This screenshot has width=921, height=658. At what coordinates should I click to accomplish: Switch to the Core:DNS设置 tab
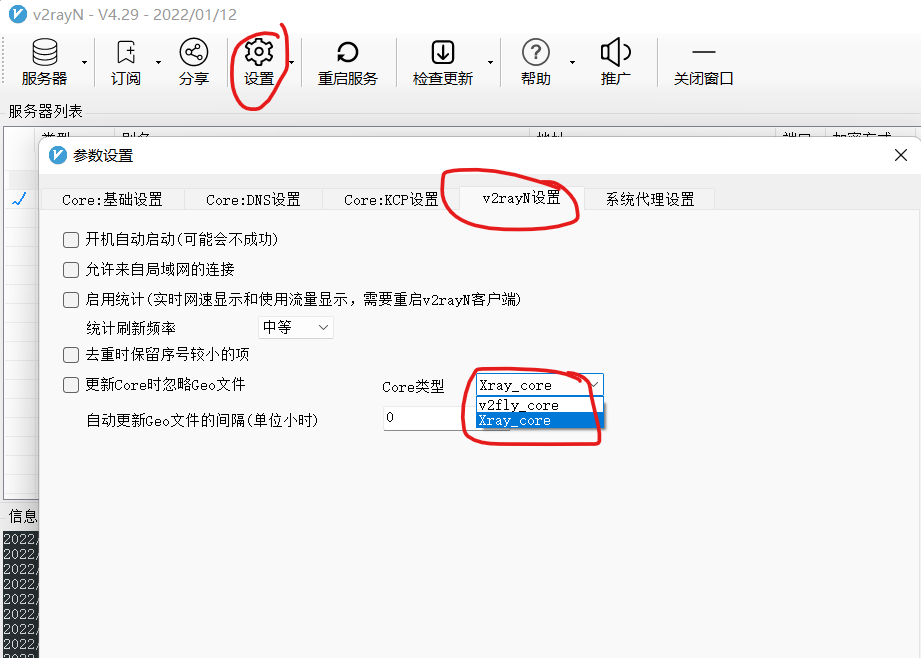253,200
